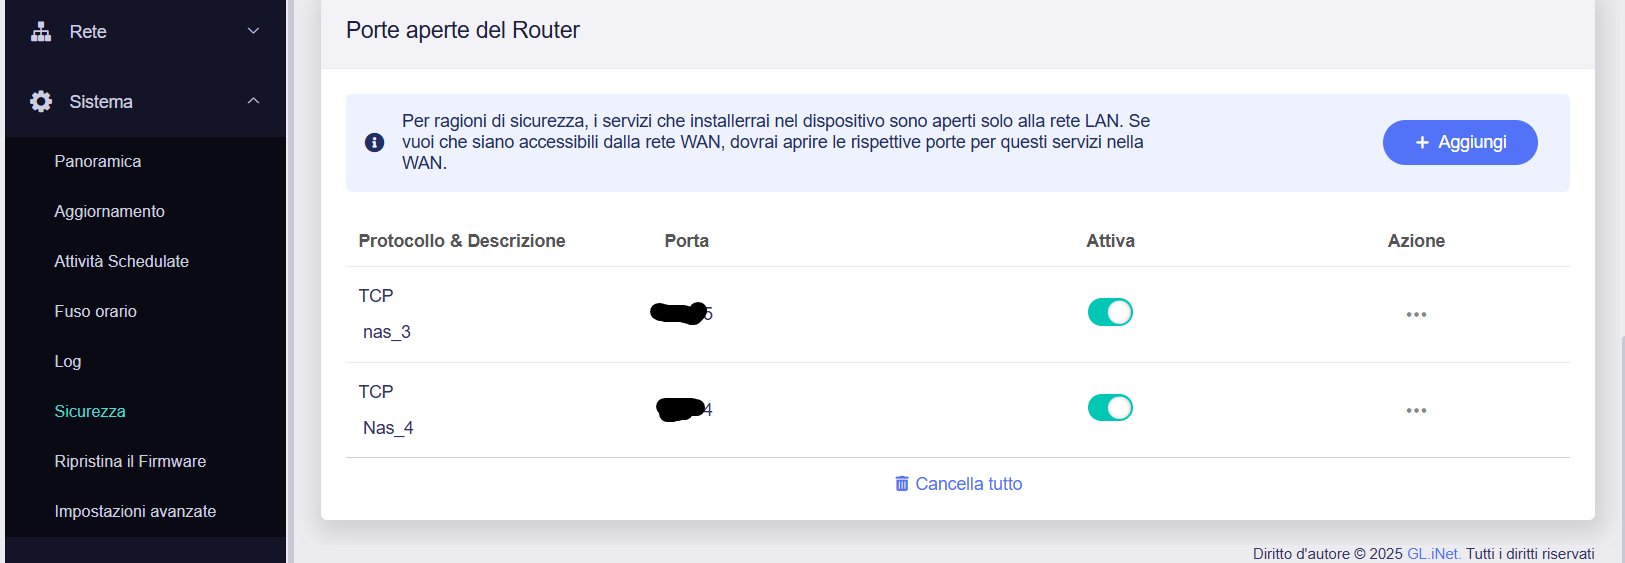
Task: Click the Rete network icon
Action: point(41,32)
